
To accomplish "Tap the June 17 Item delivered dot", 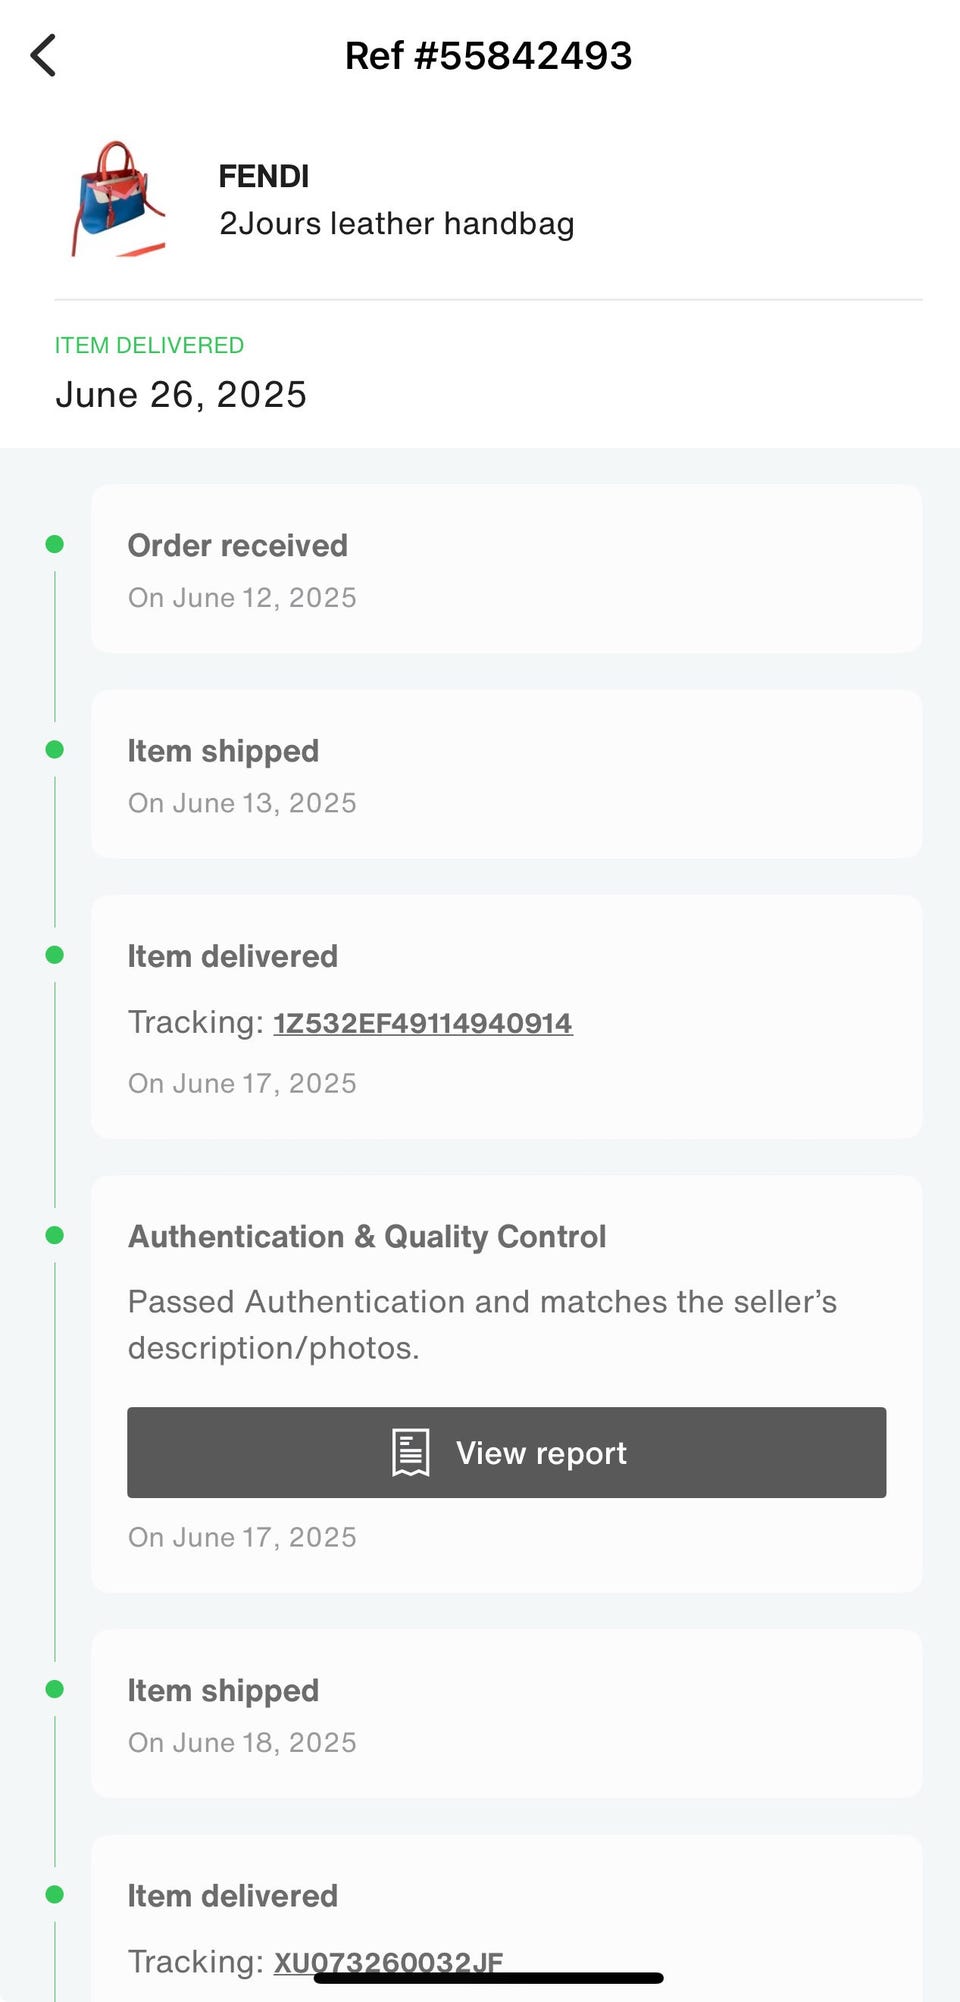I will [x=55, y=955].
